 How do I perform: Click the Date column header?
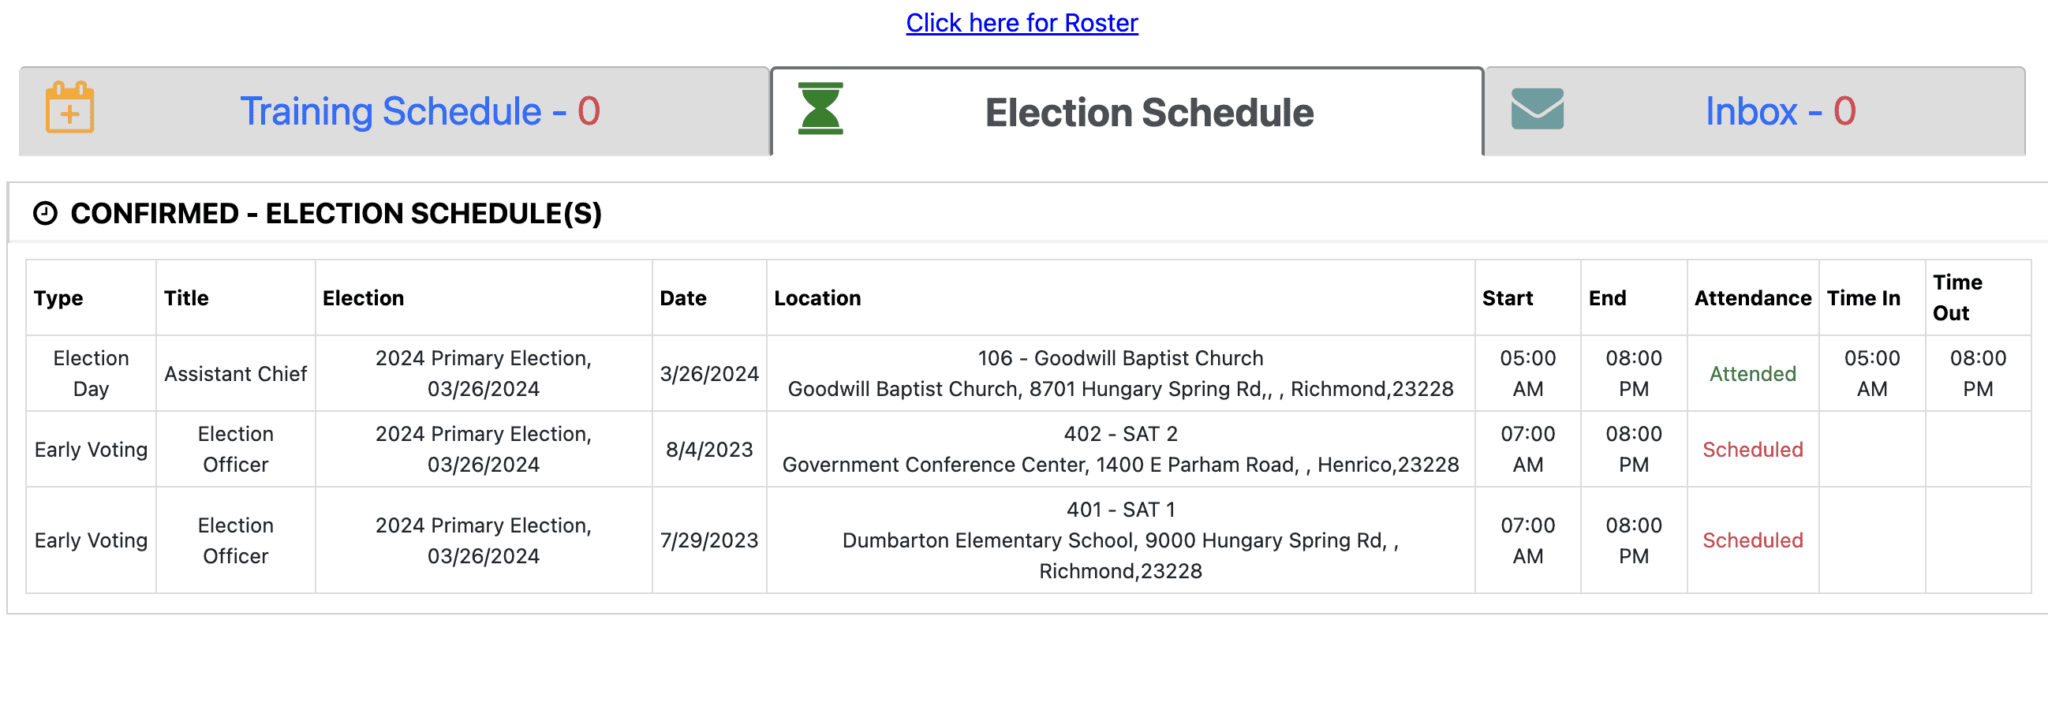pos(683,298)
